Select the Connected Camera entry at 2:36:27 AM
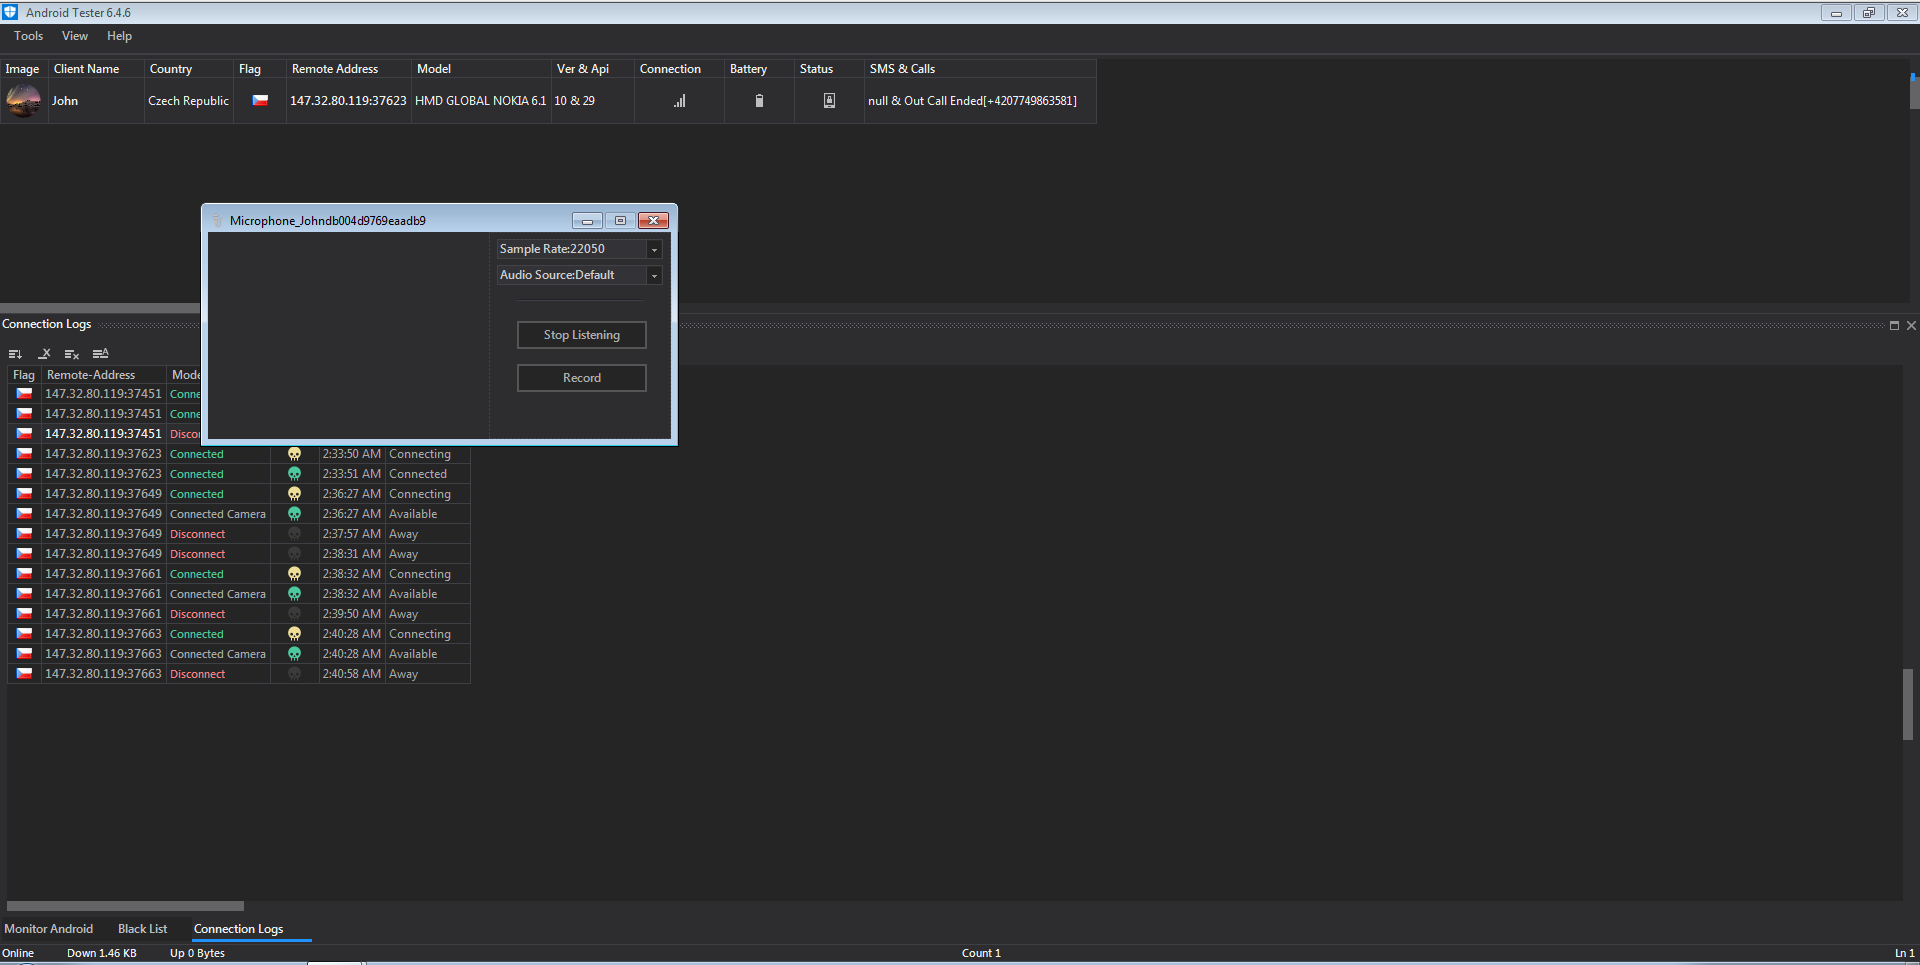 218,514
